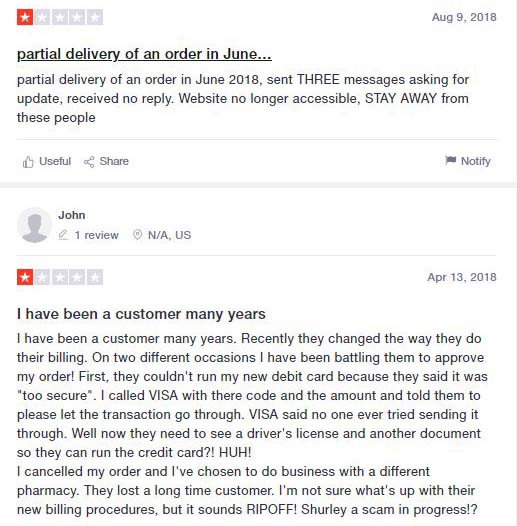The height and width of the screenshot is (526, 517).
Task: Click the Apr 13, 2018 date
Action: [x=462, y=277]
